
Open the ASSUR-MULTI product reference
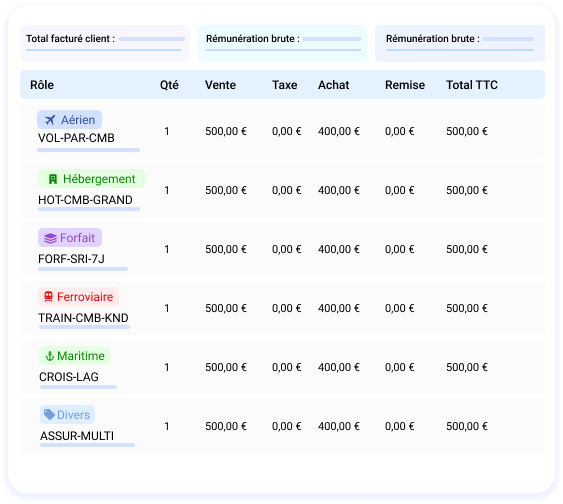point(77,436)
